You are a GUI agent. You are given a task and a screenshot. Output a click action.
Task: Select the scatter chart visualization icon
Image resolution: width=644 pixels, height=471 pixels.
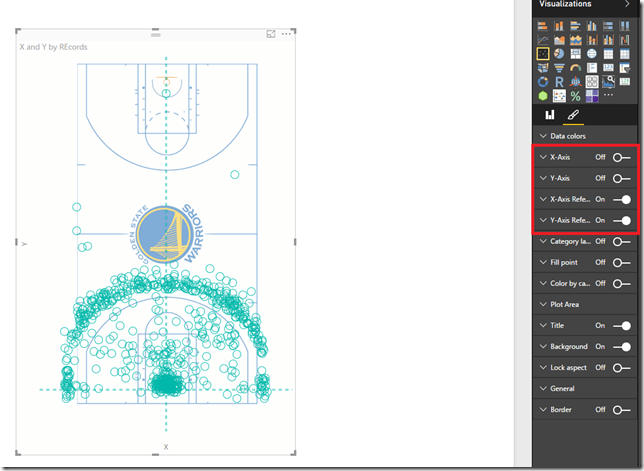(543, 54)
